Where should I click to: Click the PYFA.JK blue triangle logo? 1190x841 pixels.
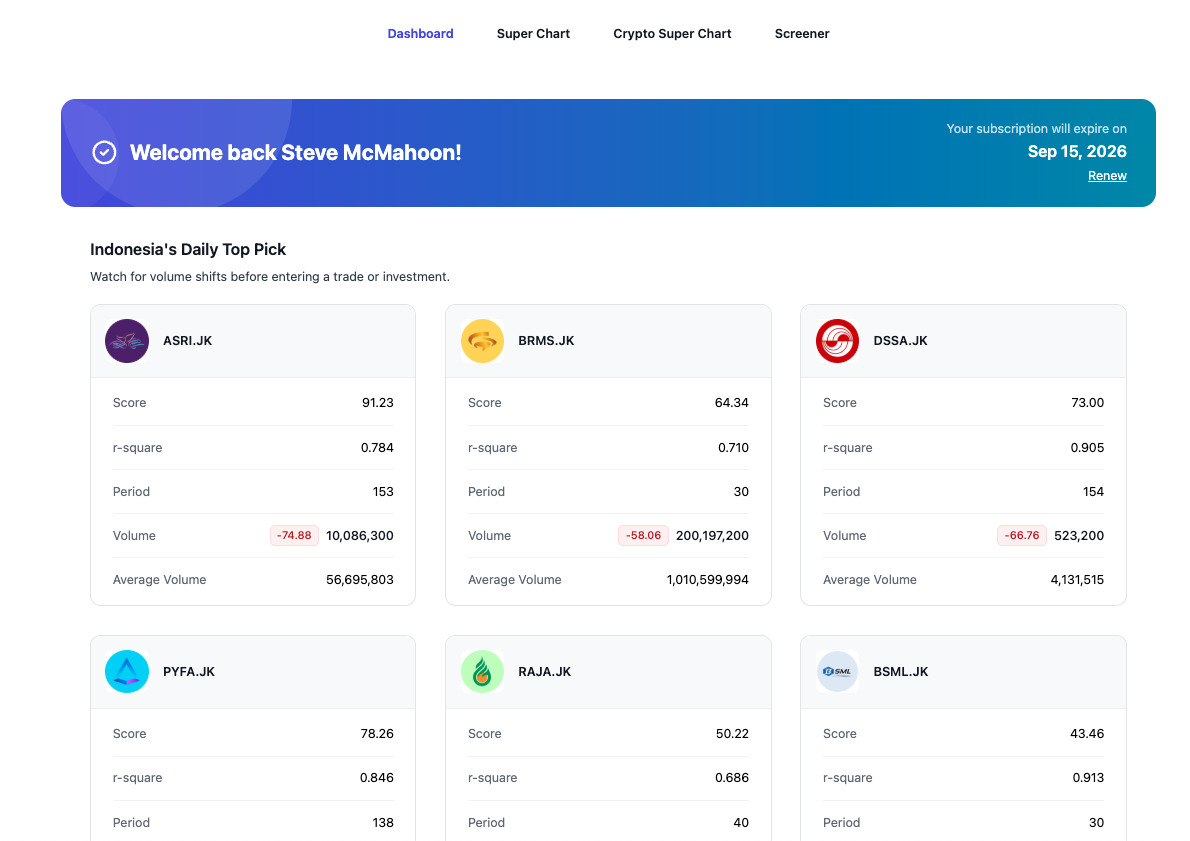click(x=127, y=671)
